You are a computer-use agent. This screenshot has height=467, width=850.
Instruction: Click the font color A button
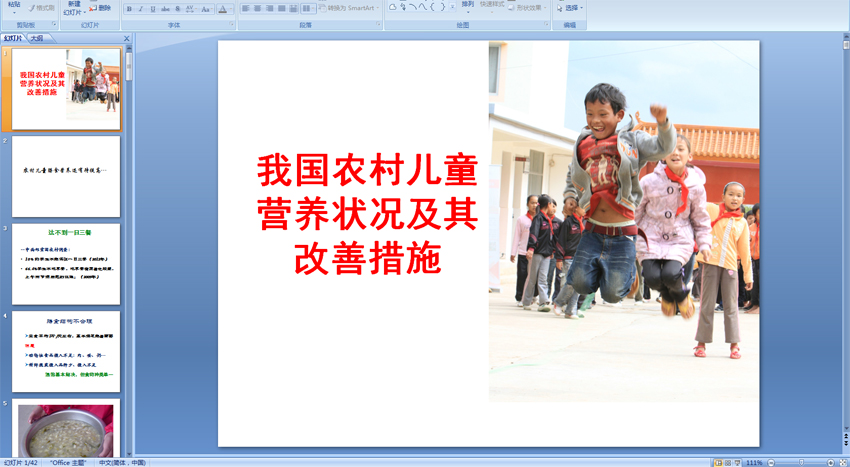[x=222, y=9]
